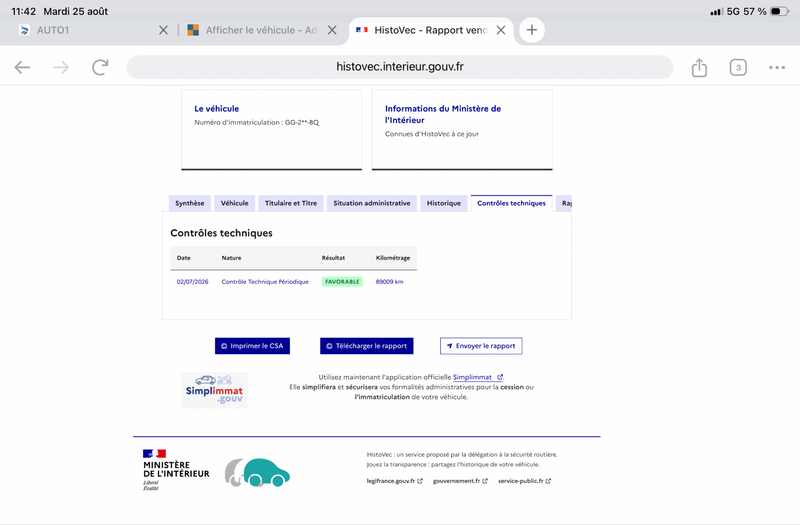Close the Afficher le véhicule tab
The height and width of the screenshot is (525, 800).
pyautogui.click(x=332, y=30)
